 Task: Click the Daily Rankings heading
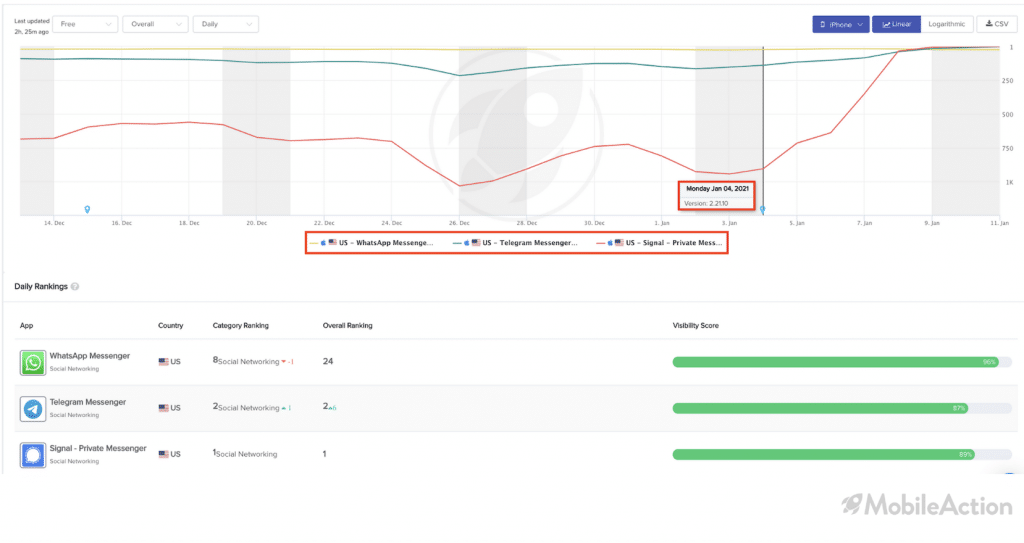[x=41, y=286]
